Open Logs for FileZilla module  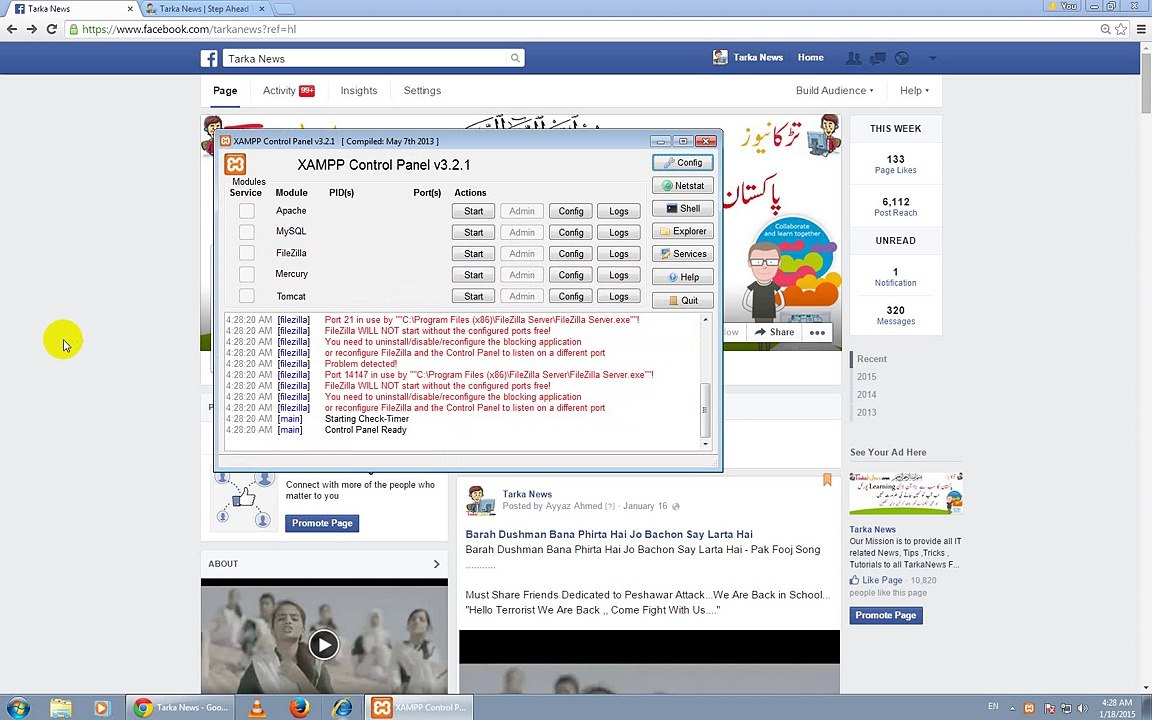(x=619, y=253)
